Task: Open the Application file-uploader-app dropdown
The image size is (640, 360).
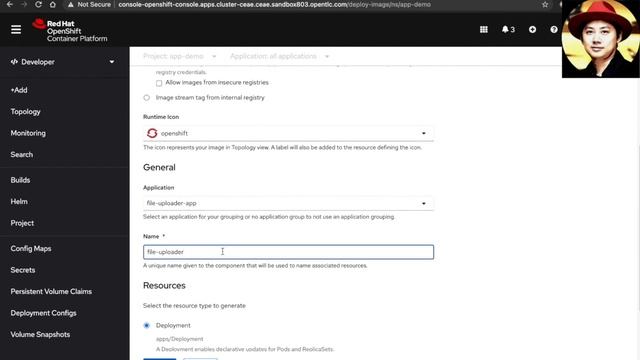Action: (x=288, y=203)
